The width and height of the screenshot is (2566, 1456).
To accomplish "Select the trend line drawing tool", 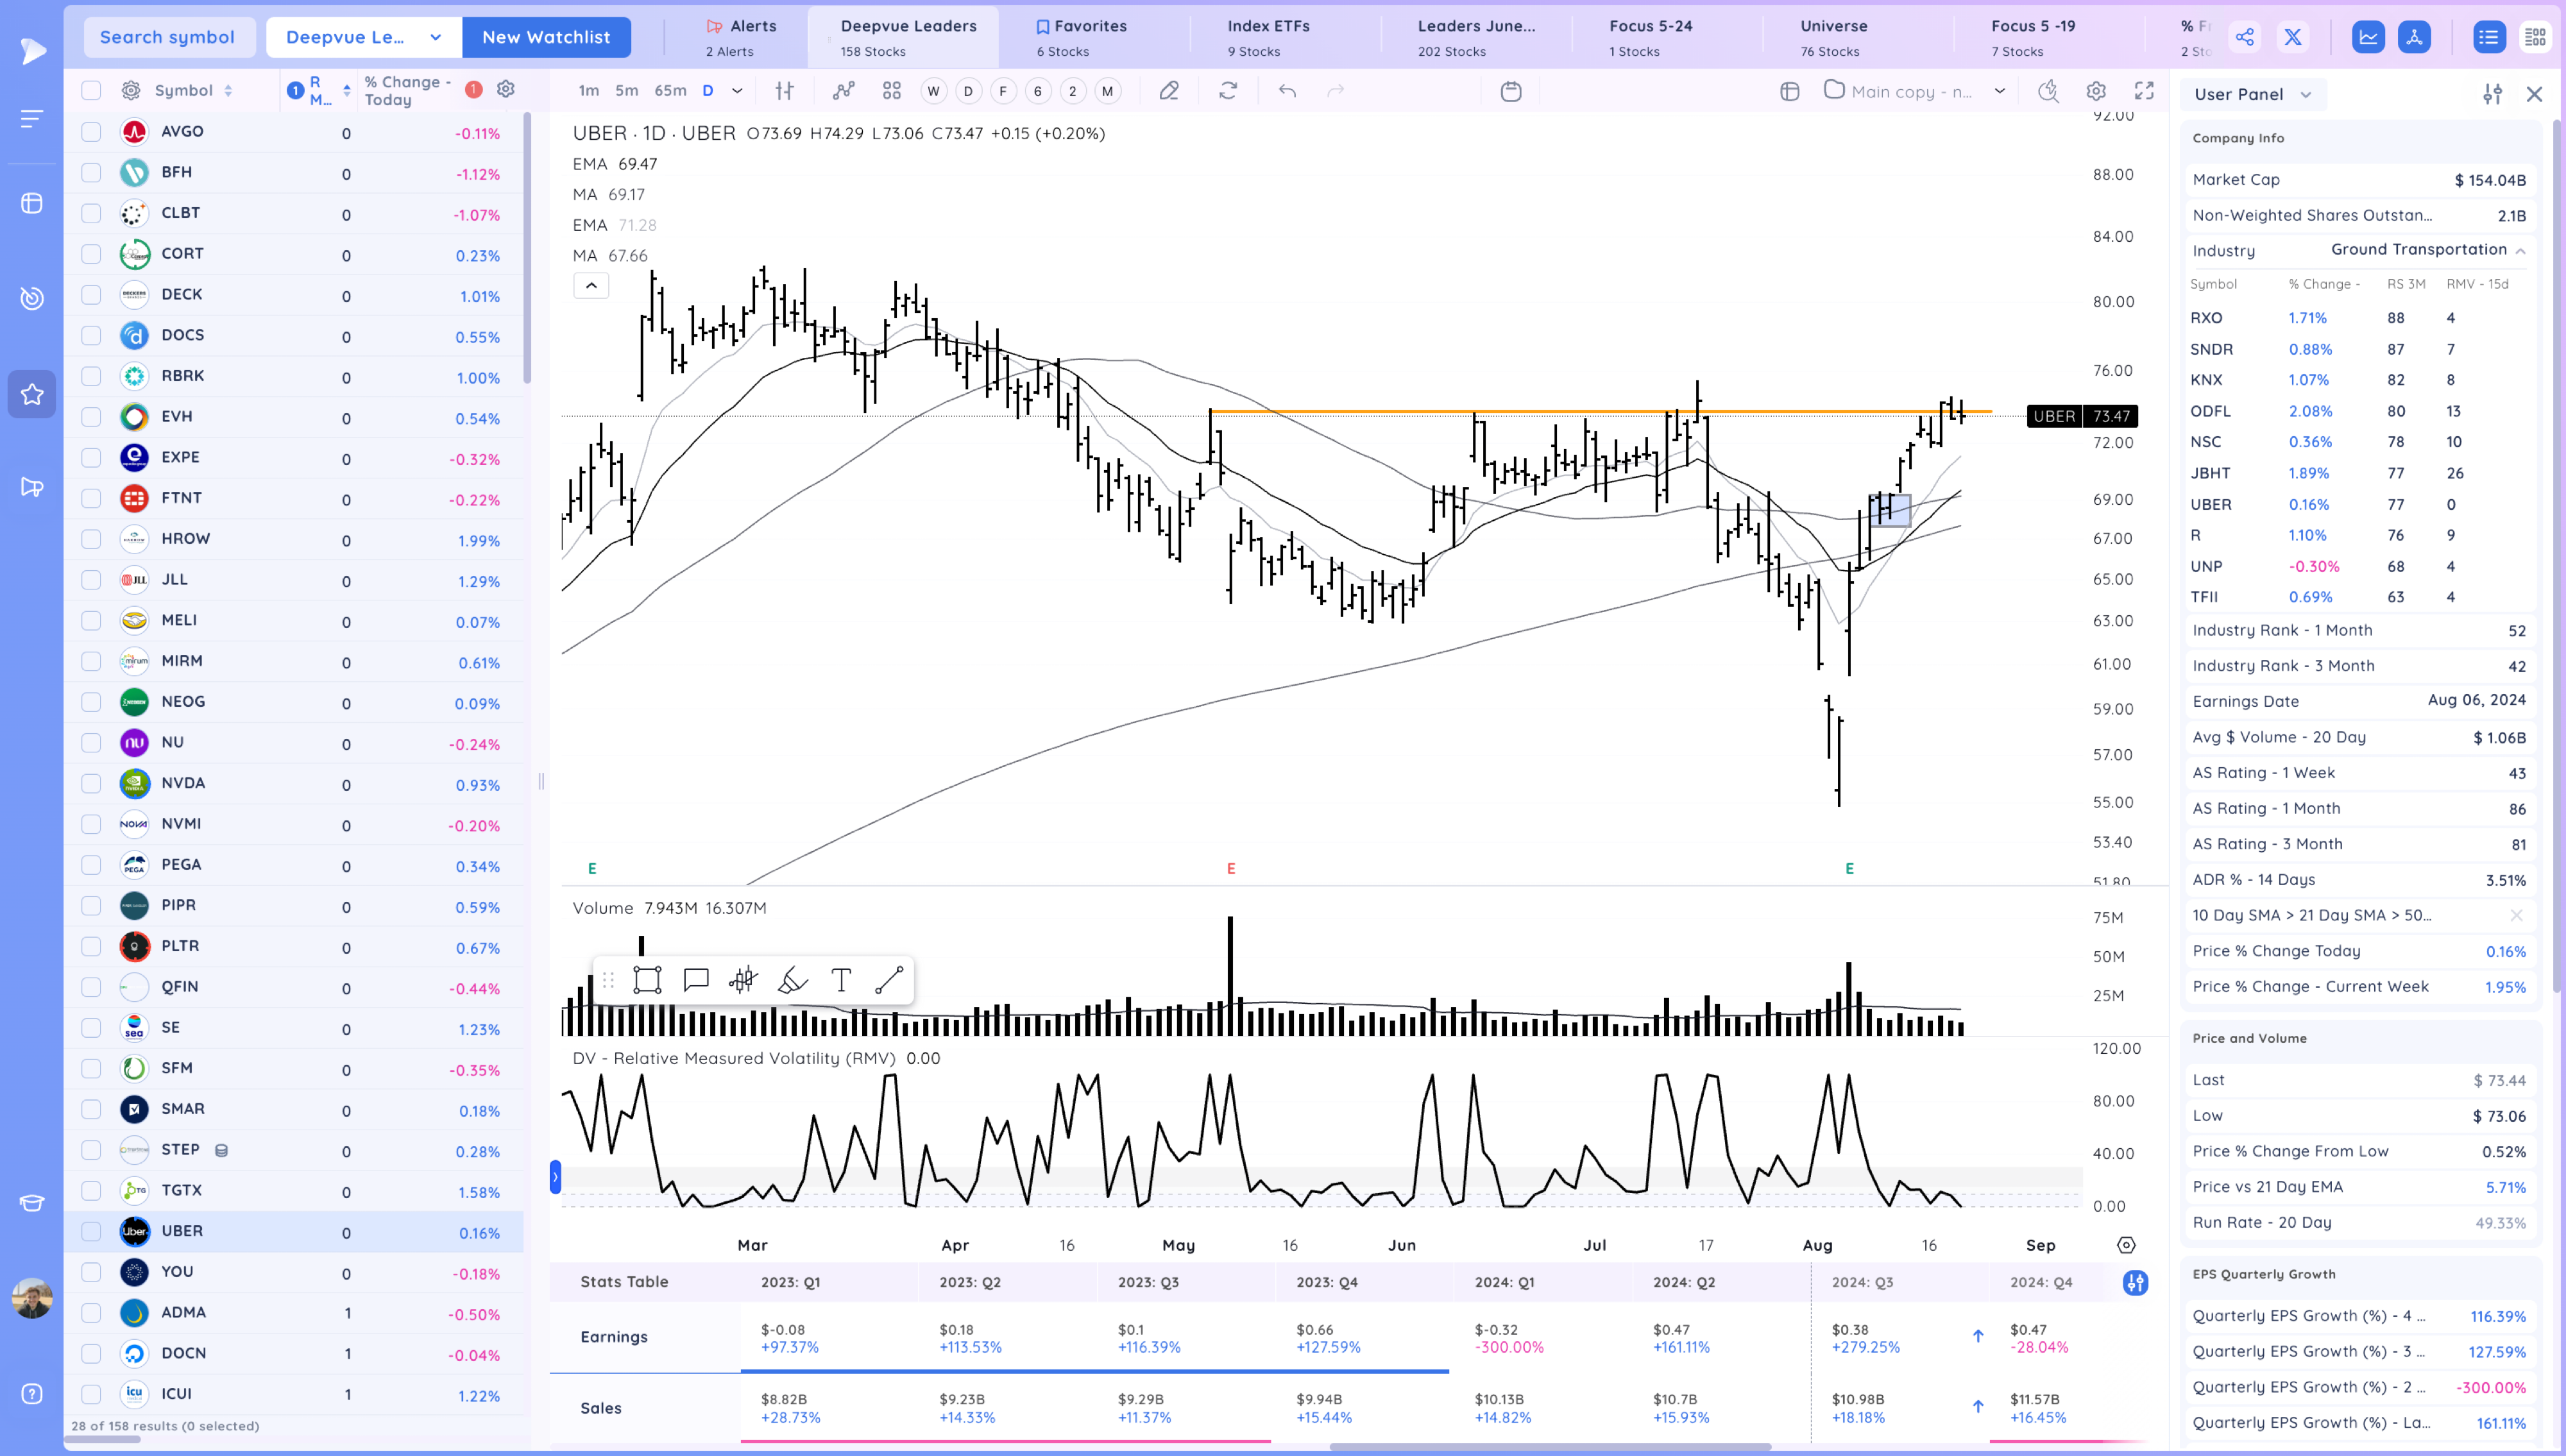I will pos(889,980).
